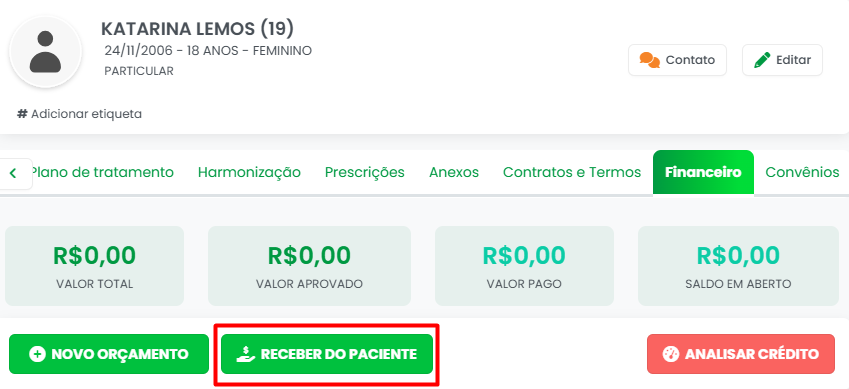Image resolution: width=849 pixels, height=389 pixels.
Task: Go to the Anexos tab
Action: [x=454, y=172]
